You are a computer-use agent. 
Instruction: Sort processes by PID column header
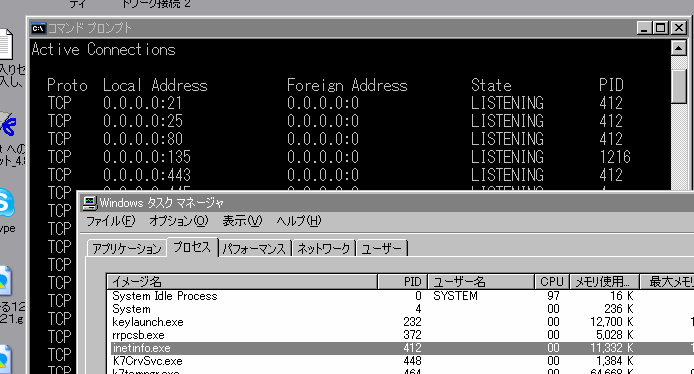pos(402,281)
